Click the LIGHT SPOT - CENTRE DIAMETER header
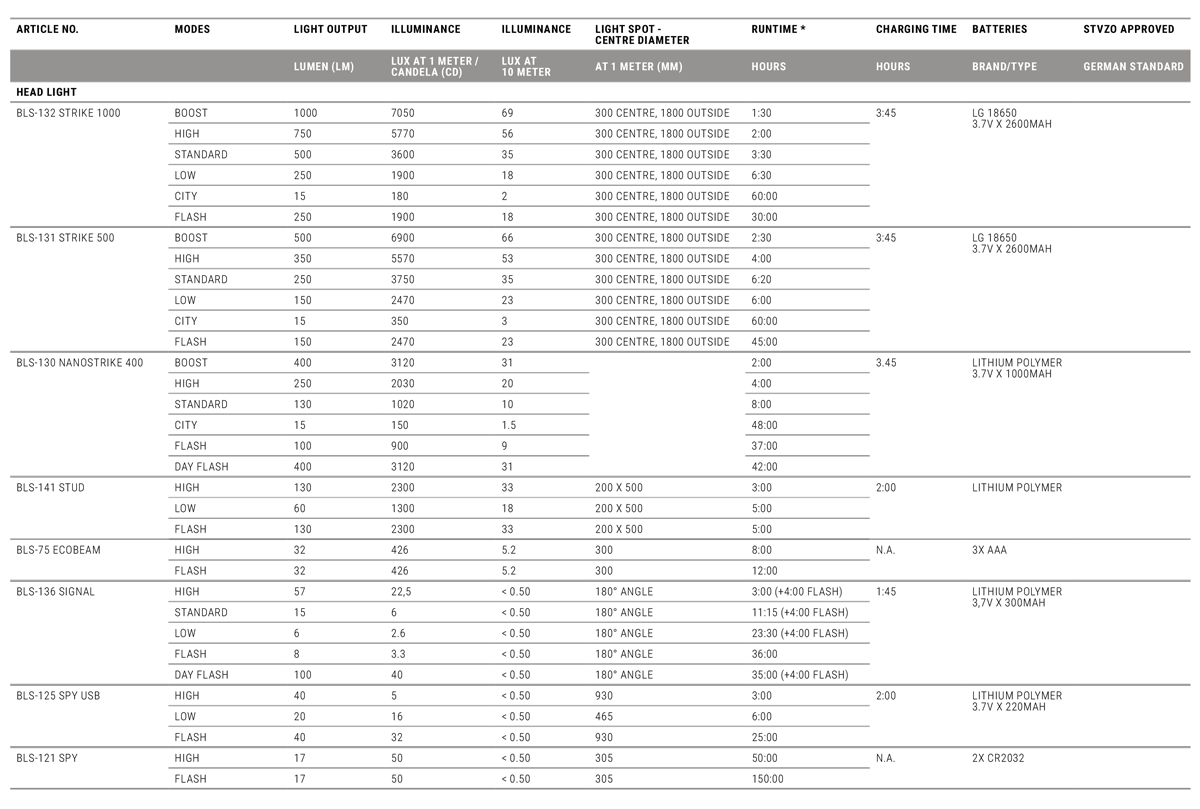Image resolution: width=1200 pixels, height=809 pixels. tap(642, 35)
